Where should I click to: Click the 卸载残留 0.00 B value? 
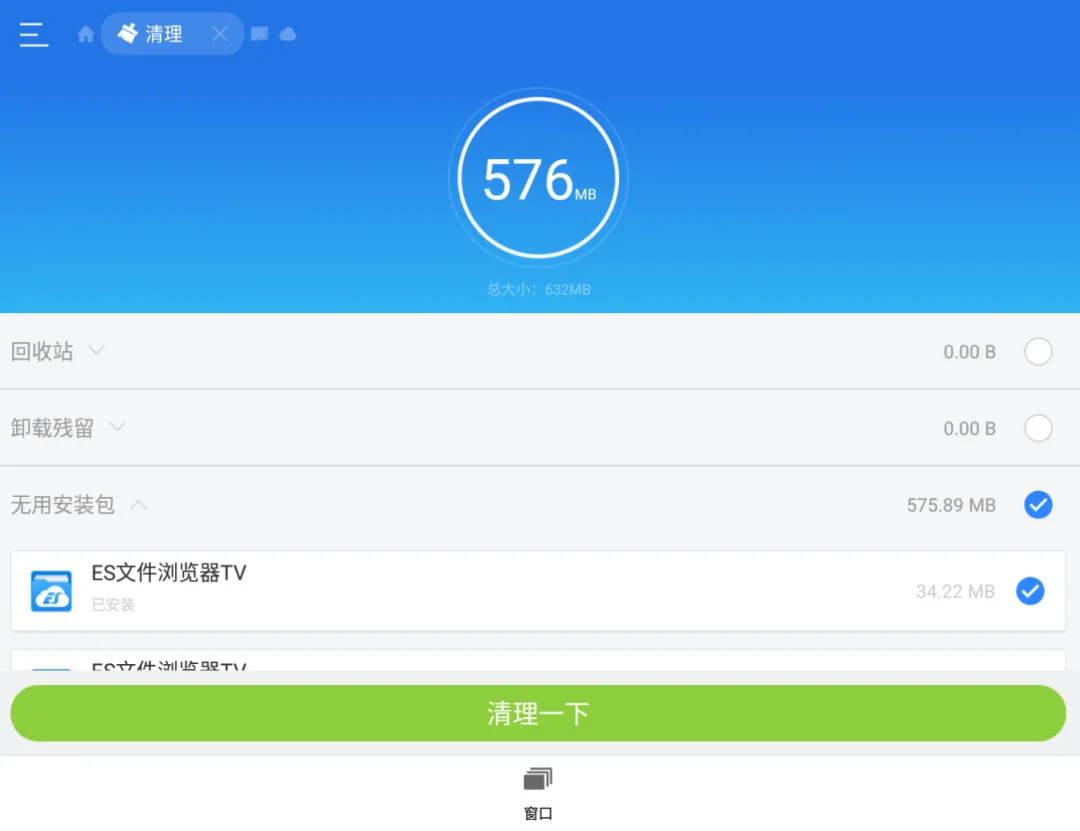pos(969,429)
